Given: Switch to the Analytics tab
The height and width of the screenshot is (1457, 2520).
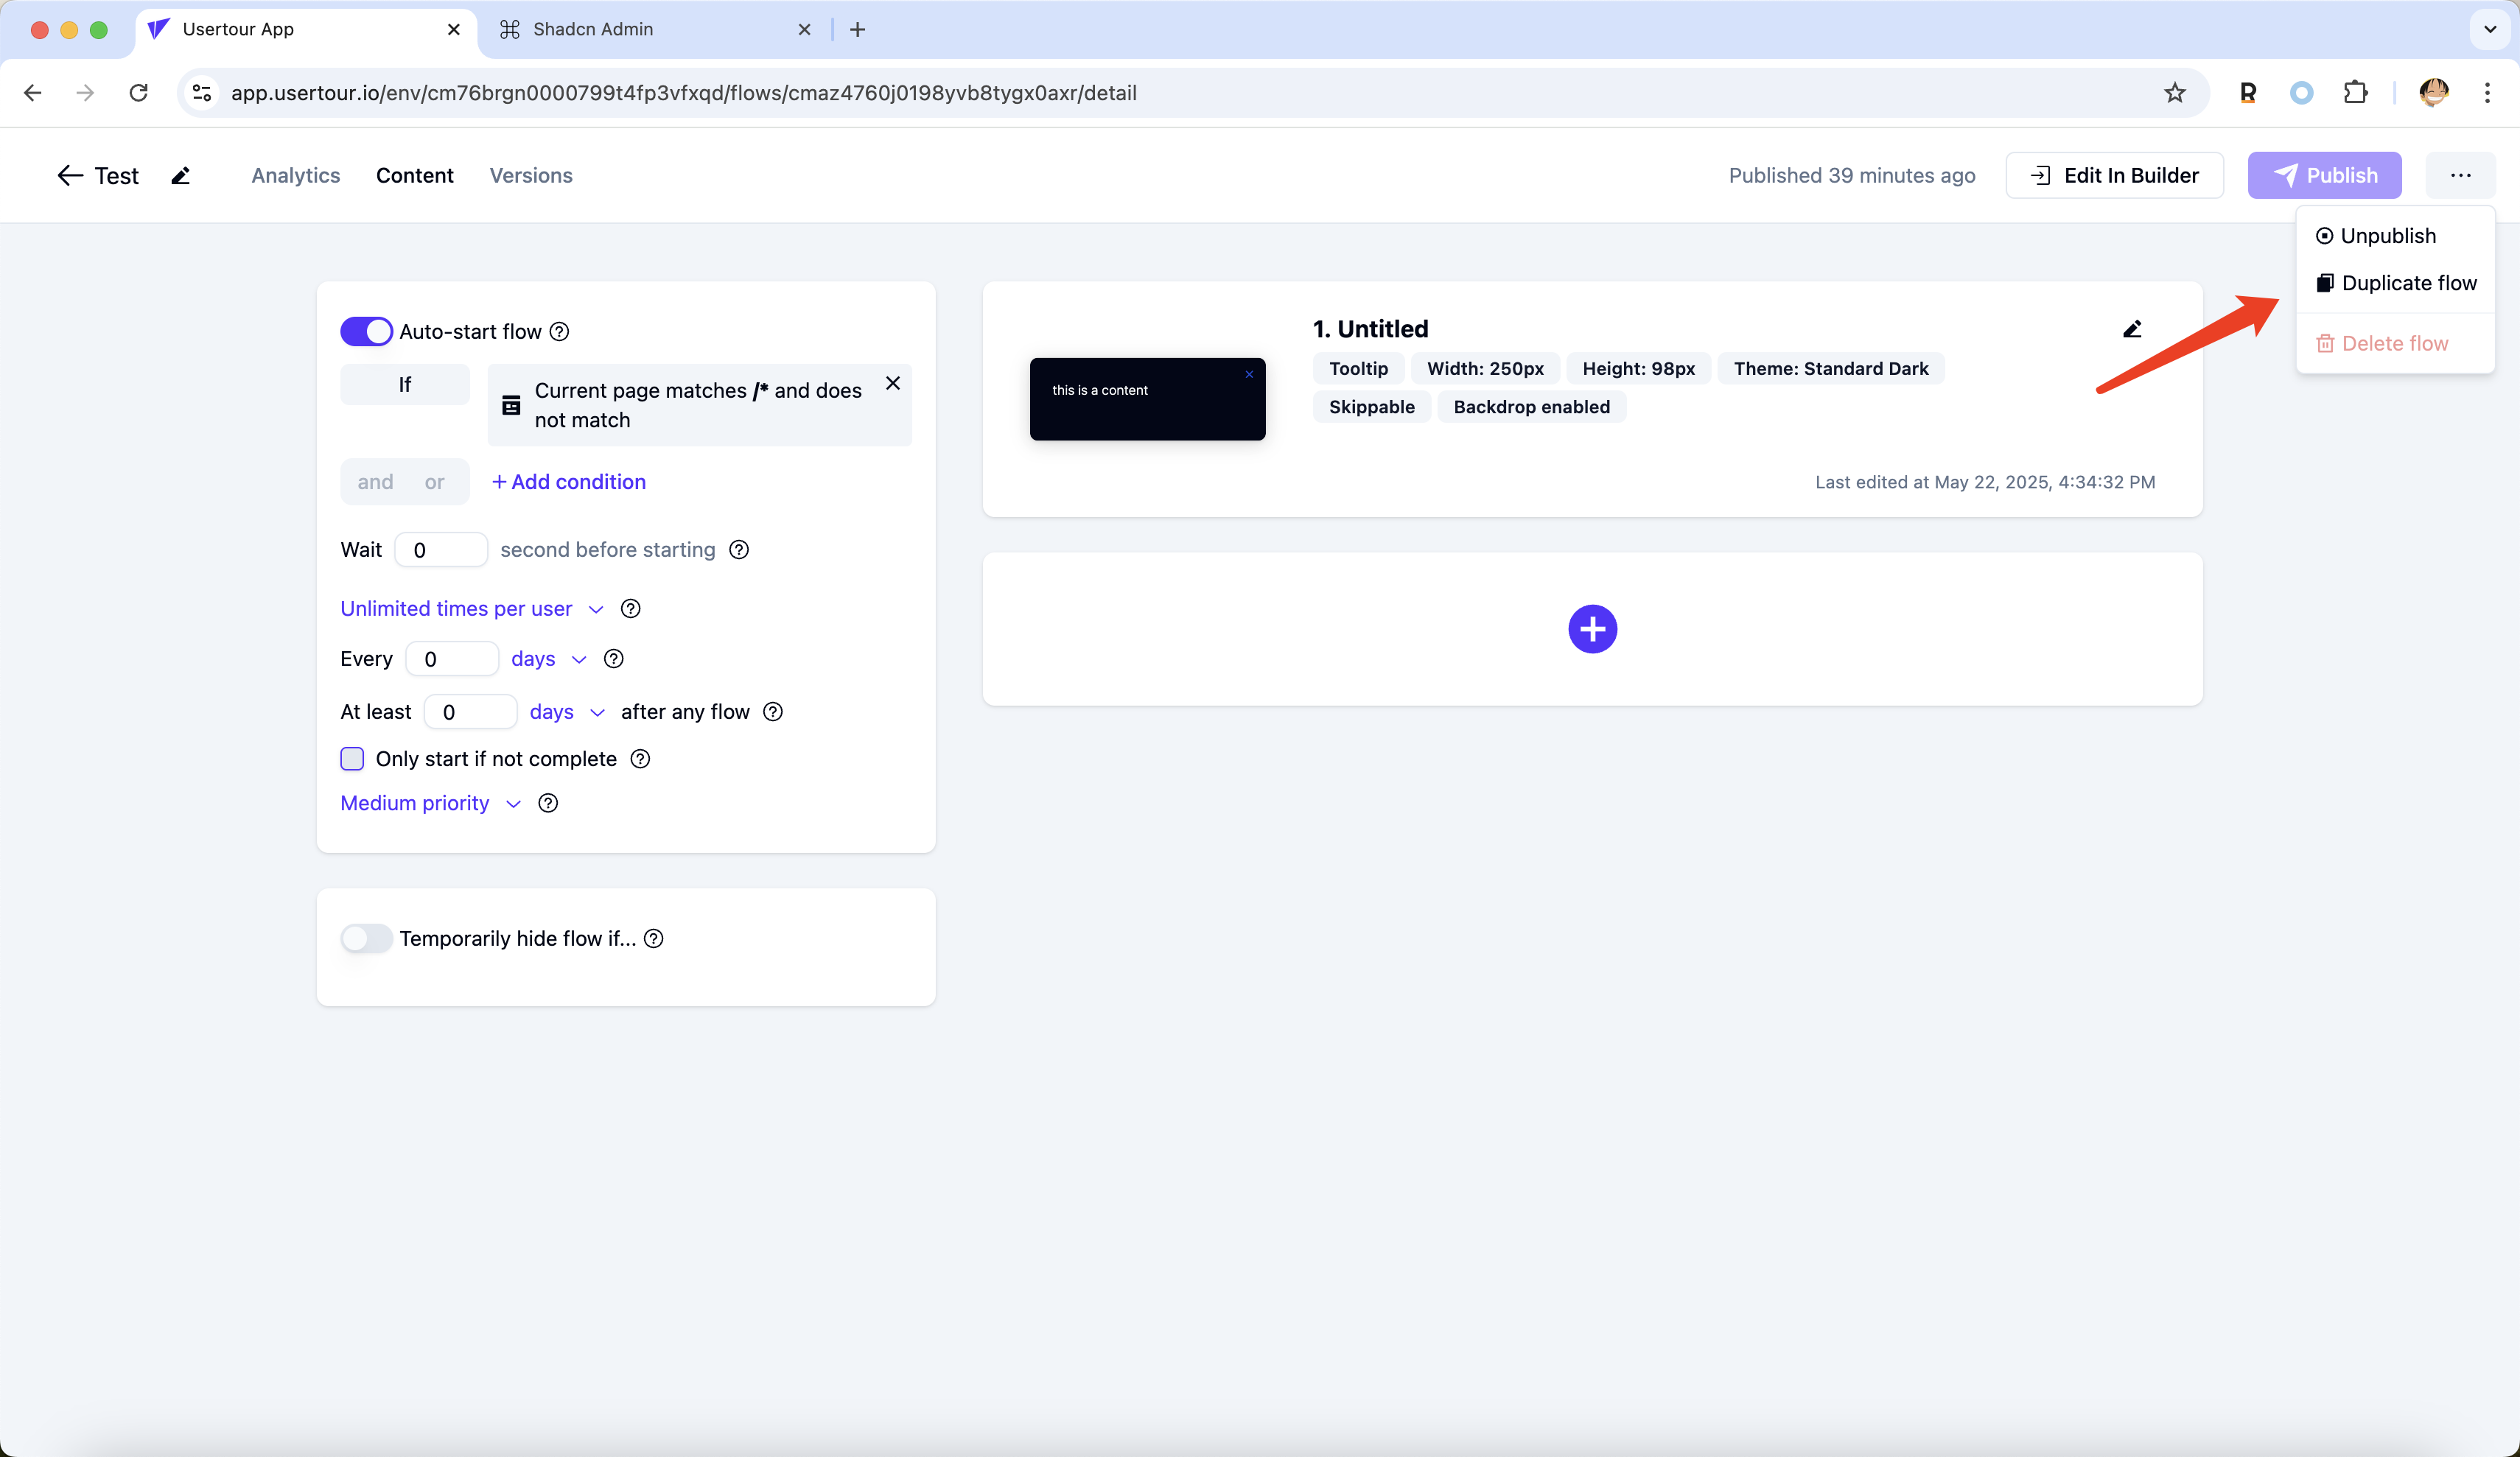Looking at the screenshot, I should click(295, 176).
